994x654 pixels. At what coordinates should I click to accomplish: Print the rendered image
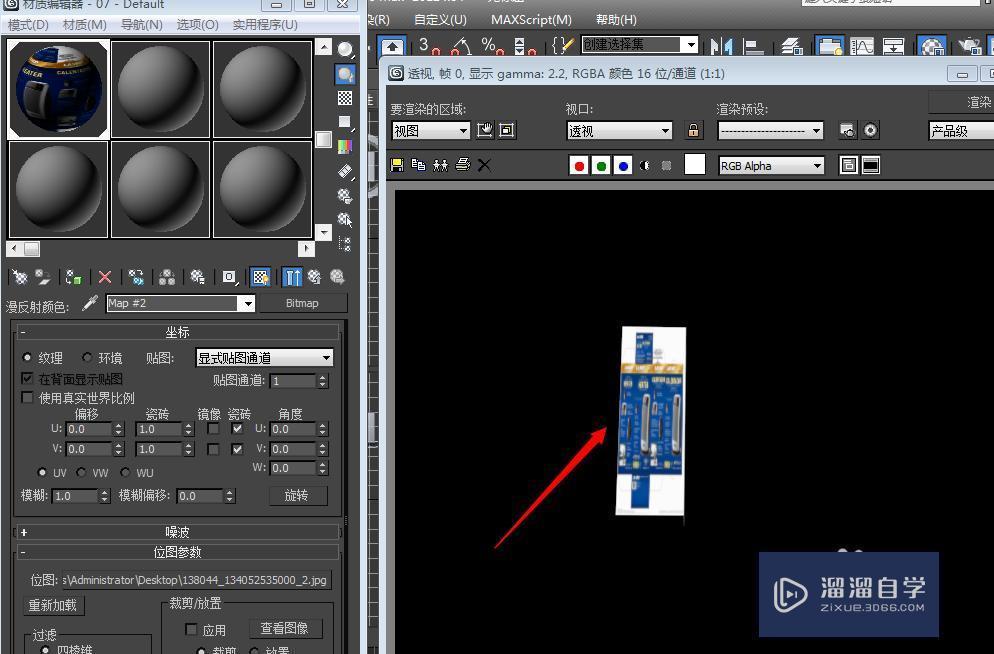(x=462, y=164)
